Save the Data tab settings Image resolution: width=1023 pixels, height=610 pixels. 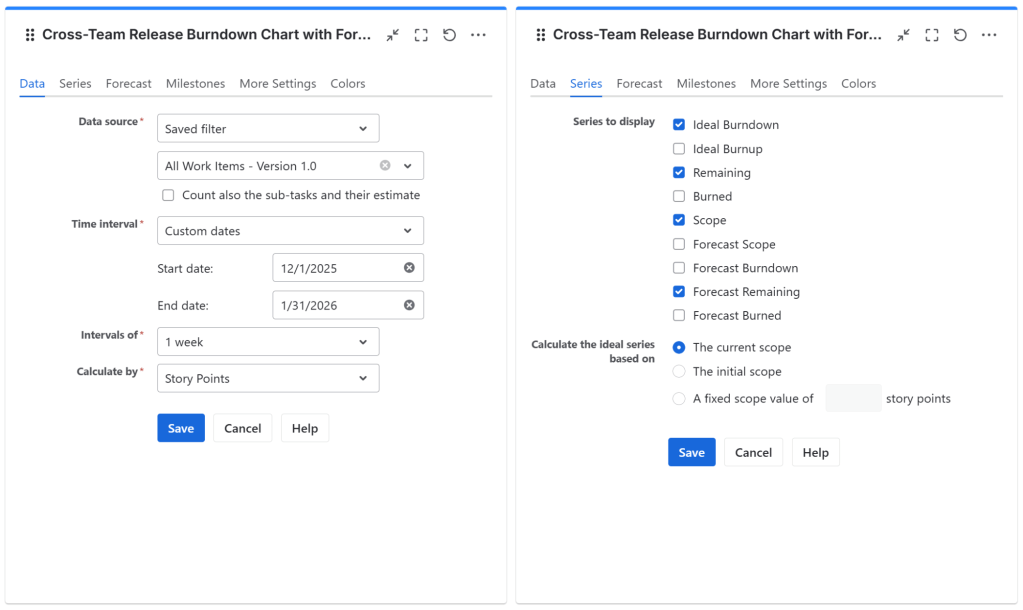pyautogui.click(x=181, y=428)
